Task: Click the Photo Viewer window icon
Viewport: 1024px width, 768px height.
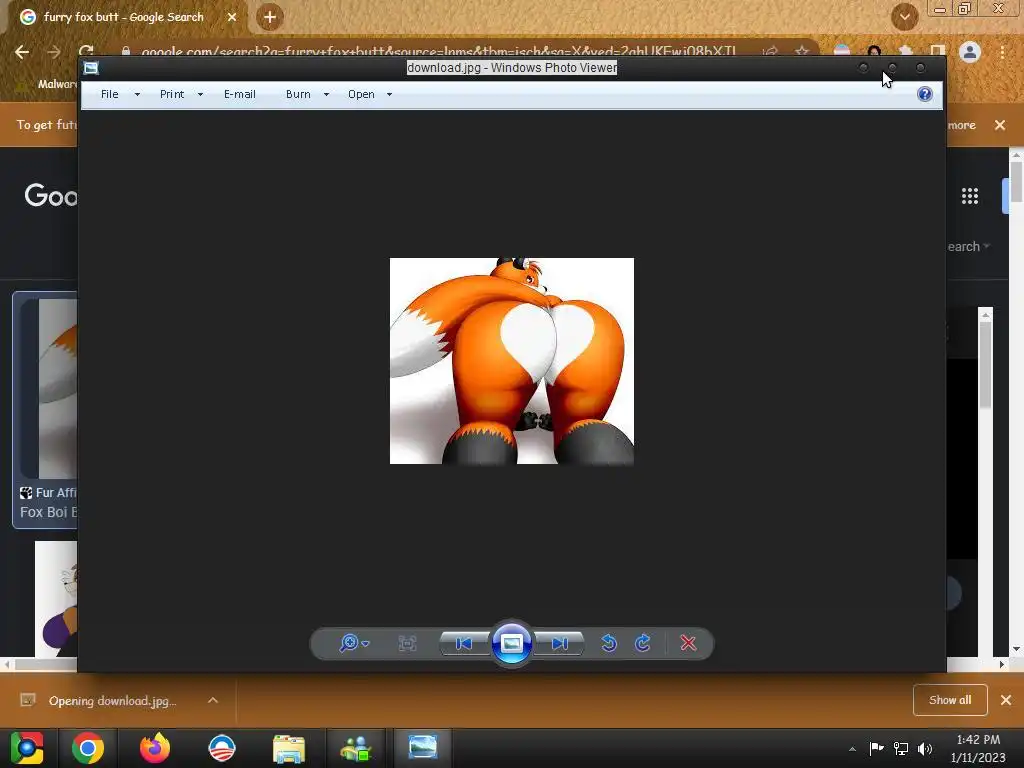Action: pyautogui.click(x=91, y=68)
